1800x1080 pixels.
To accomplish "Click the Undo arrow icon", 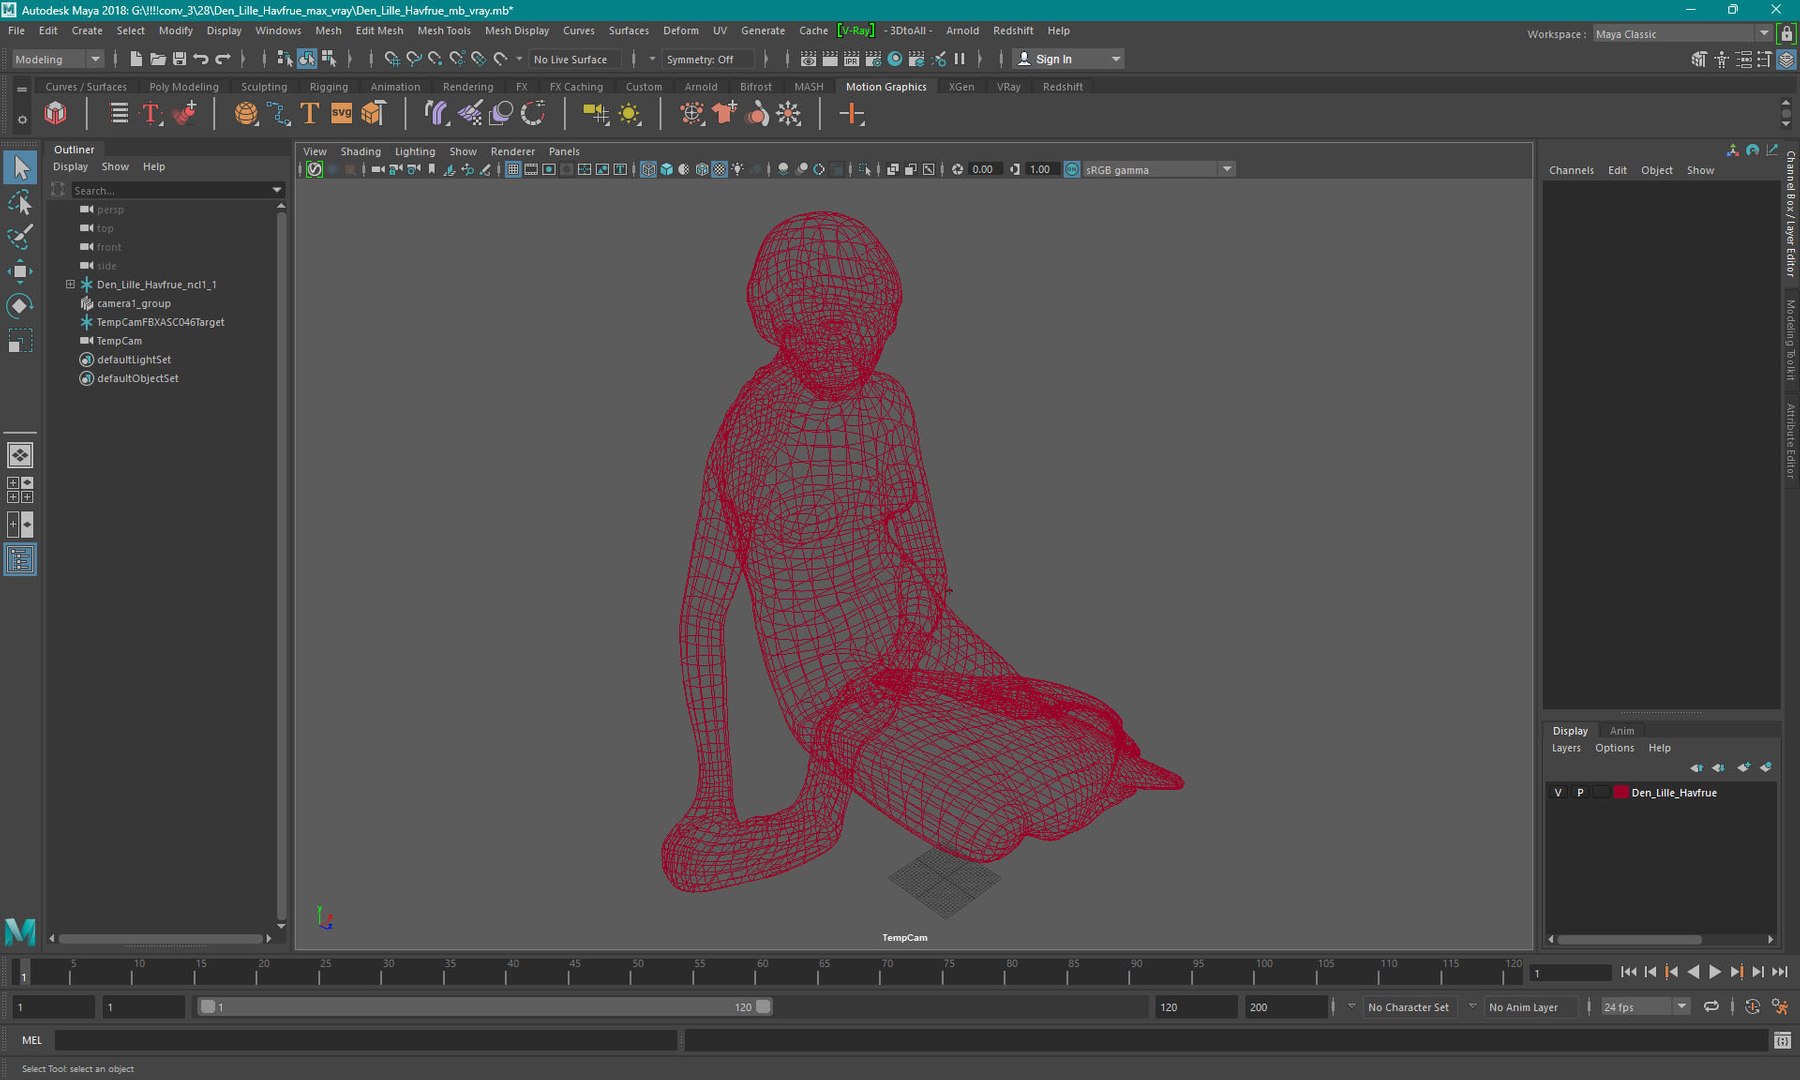I will tap(201, 59).
